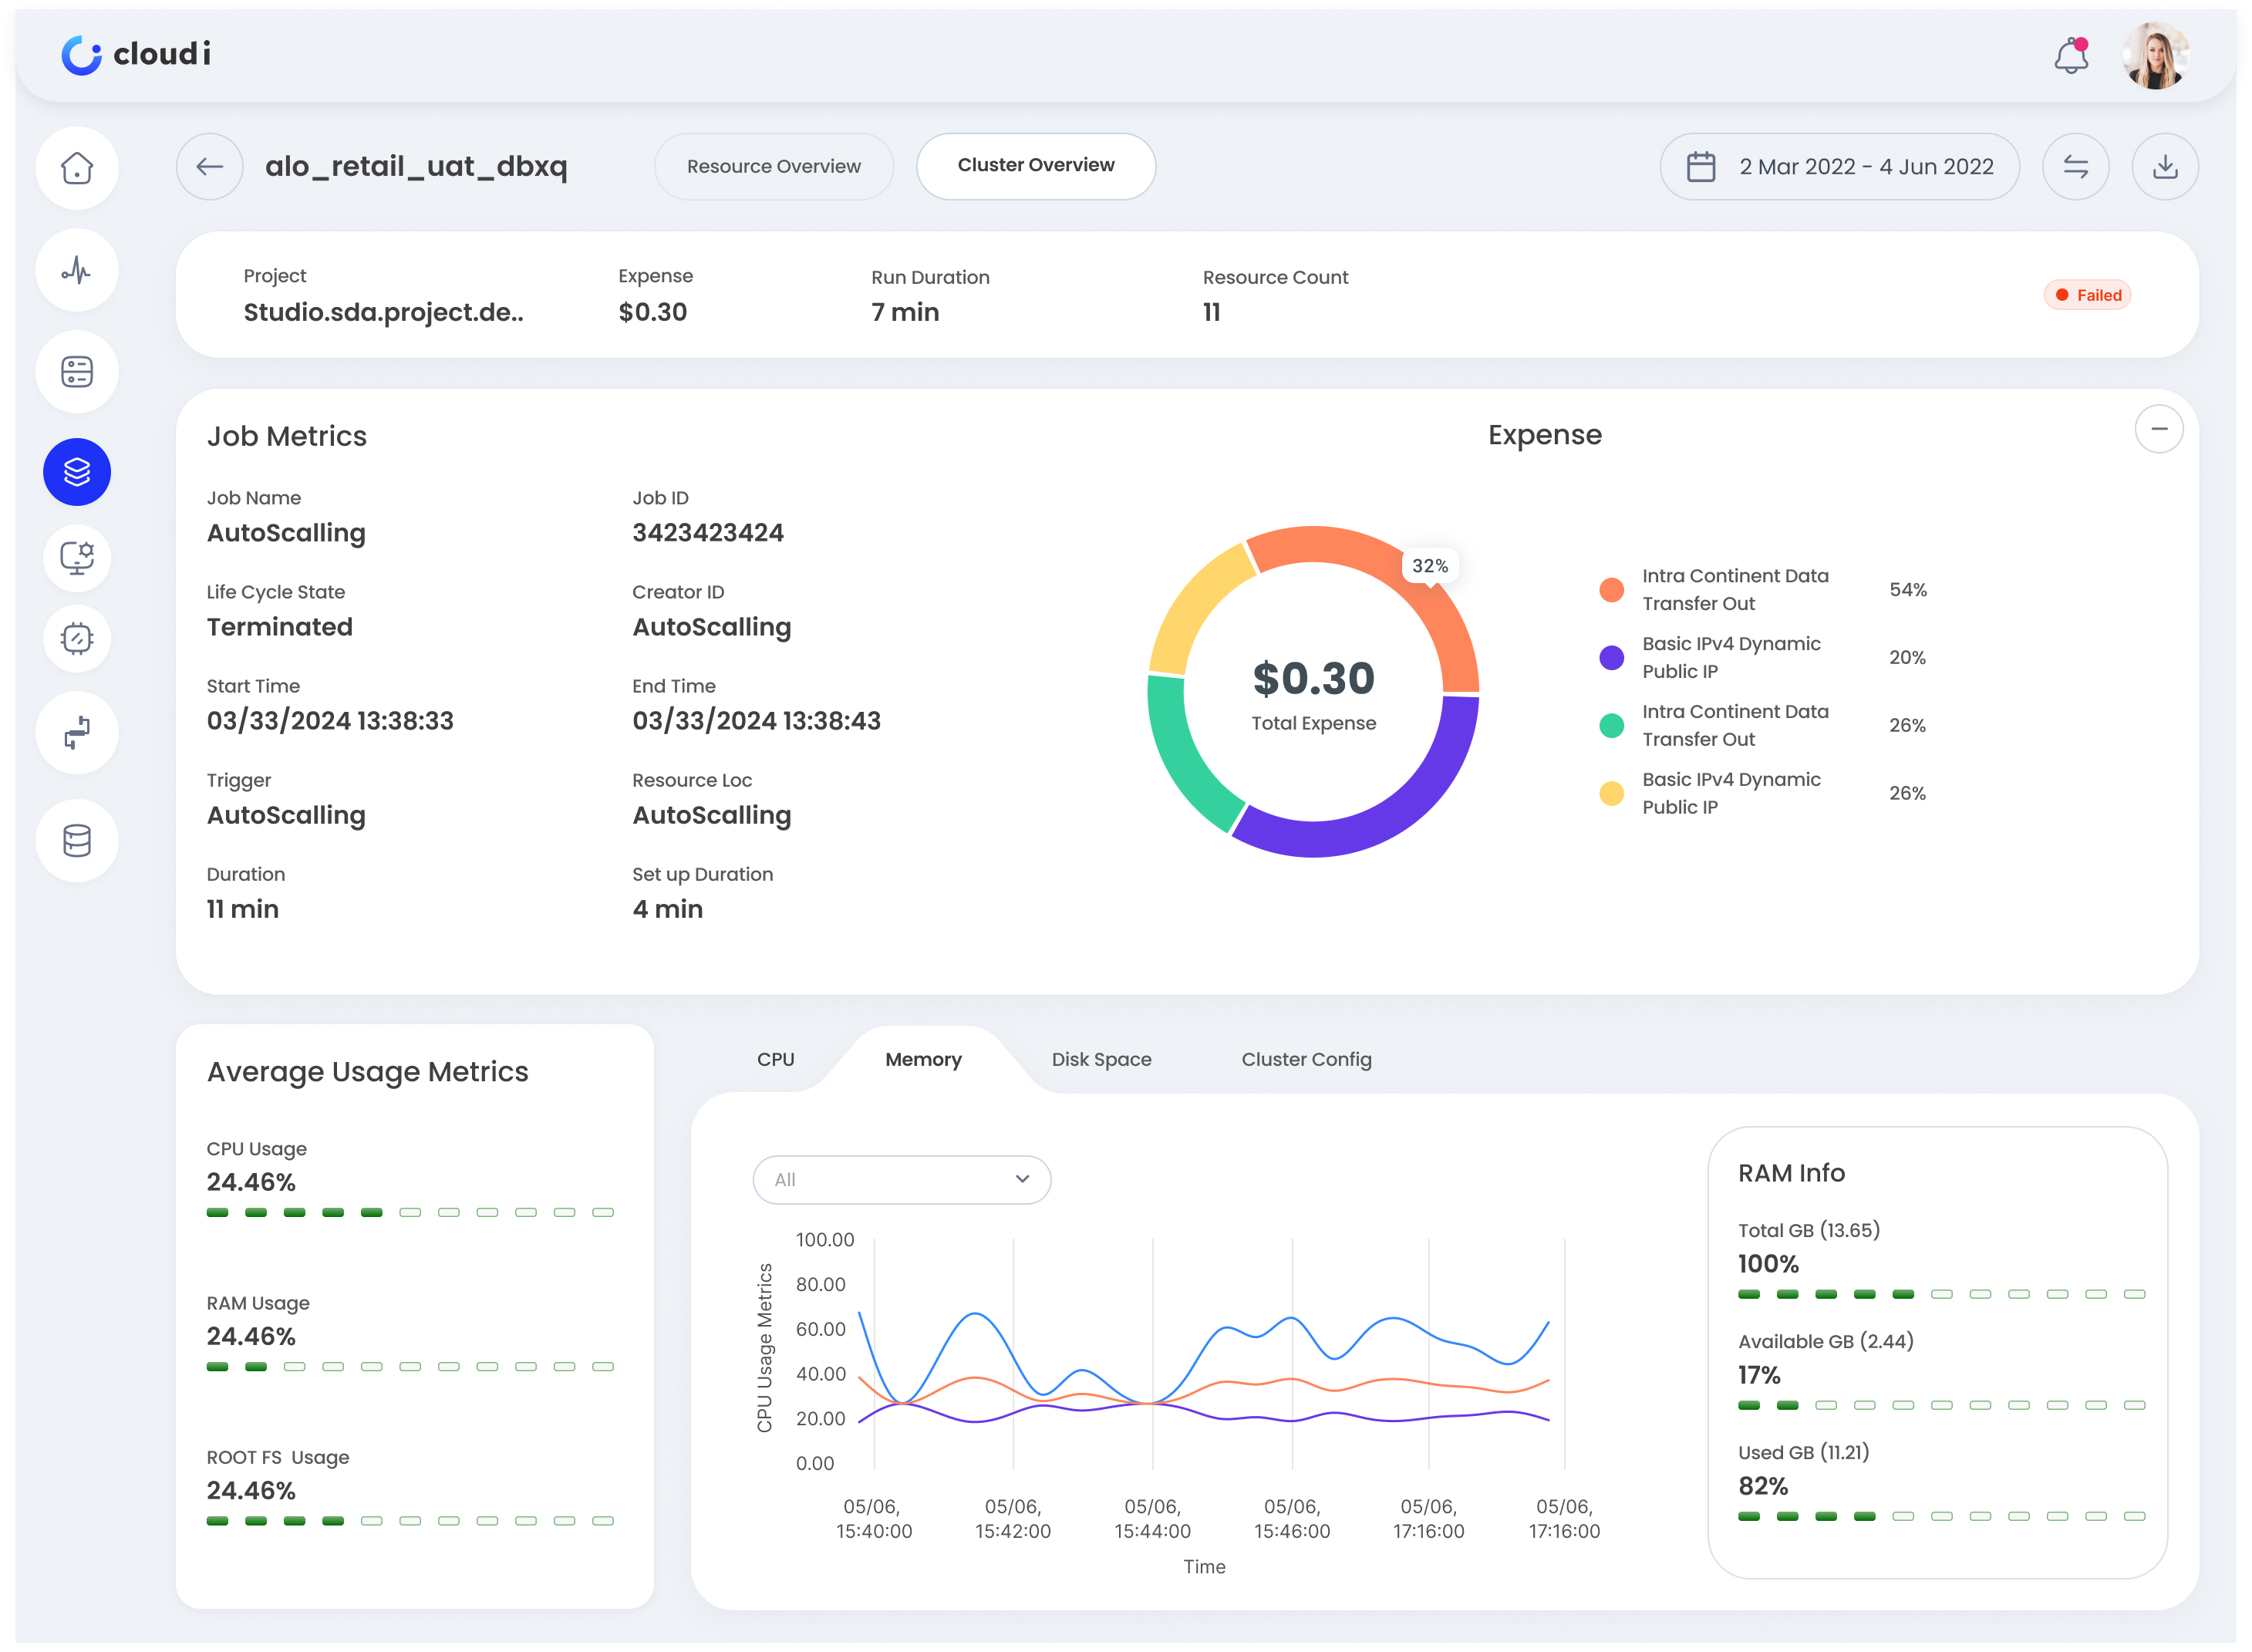Click the download report icon
This screenshot has height=1652, width=2252.
pos(2165,166)
